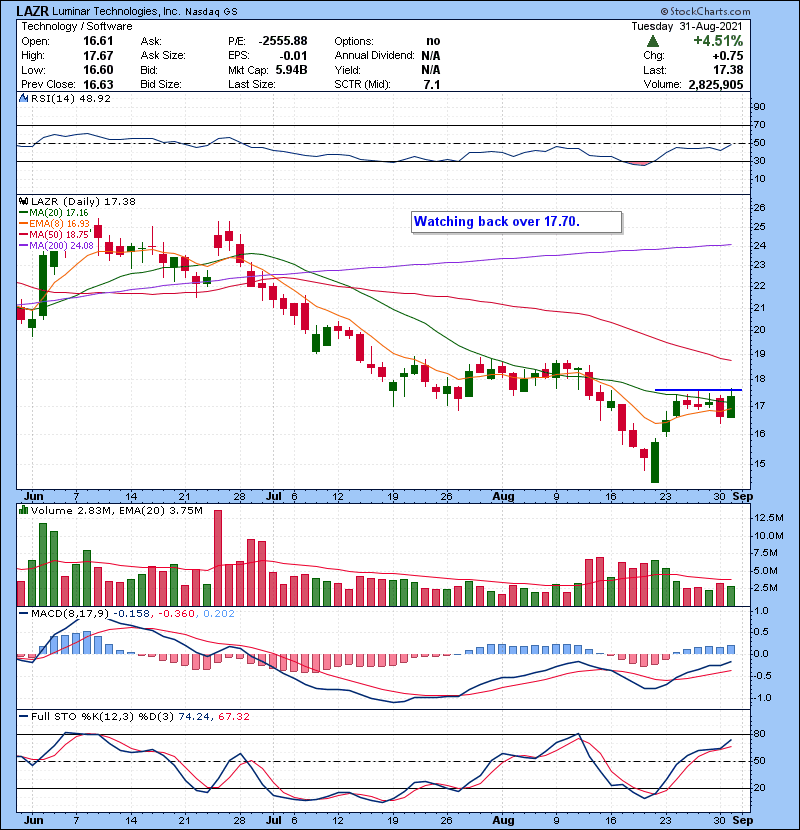The height and width of the screenshot is (830, 800).
Task: Click the MACD histogram value 0.202
Action: 219,613
